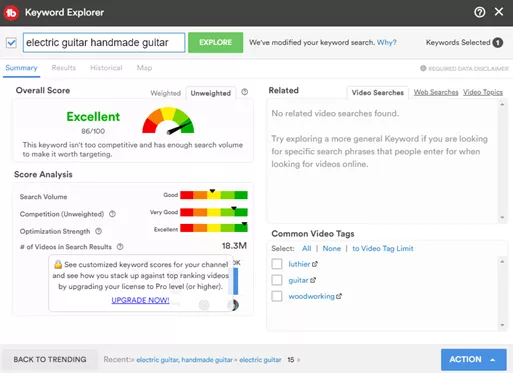Switch to the Summary tab
This screenshot has height=373, width=513.
coord(21,68)
